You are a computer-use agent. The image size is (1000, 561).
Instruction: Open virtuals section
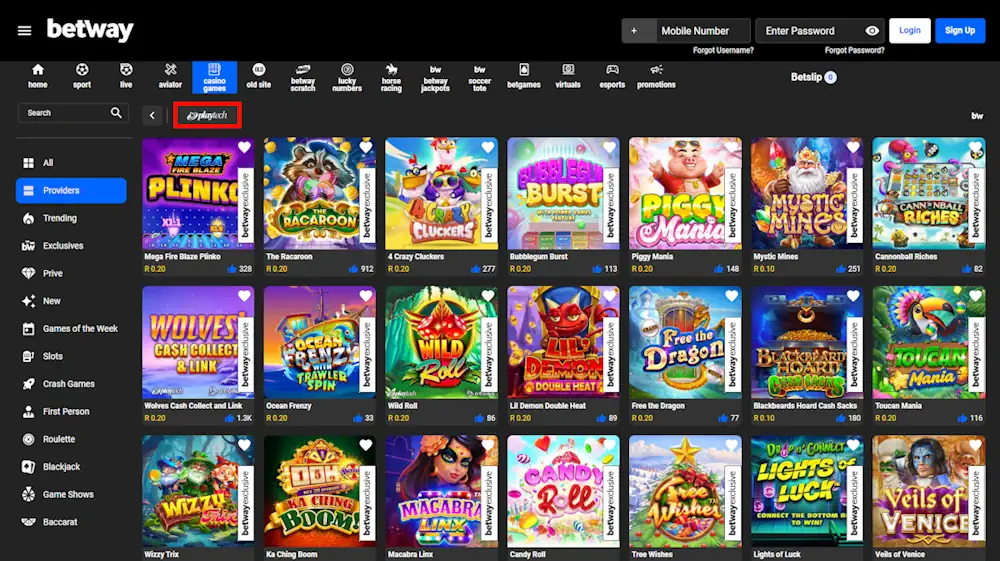pos(568,76)
